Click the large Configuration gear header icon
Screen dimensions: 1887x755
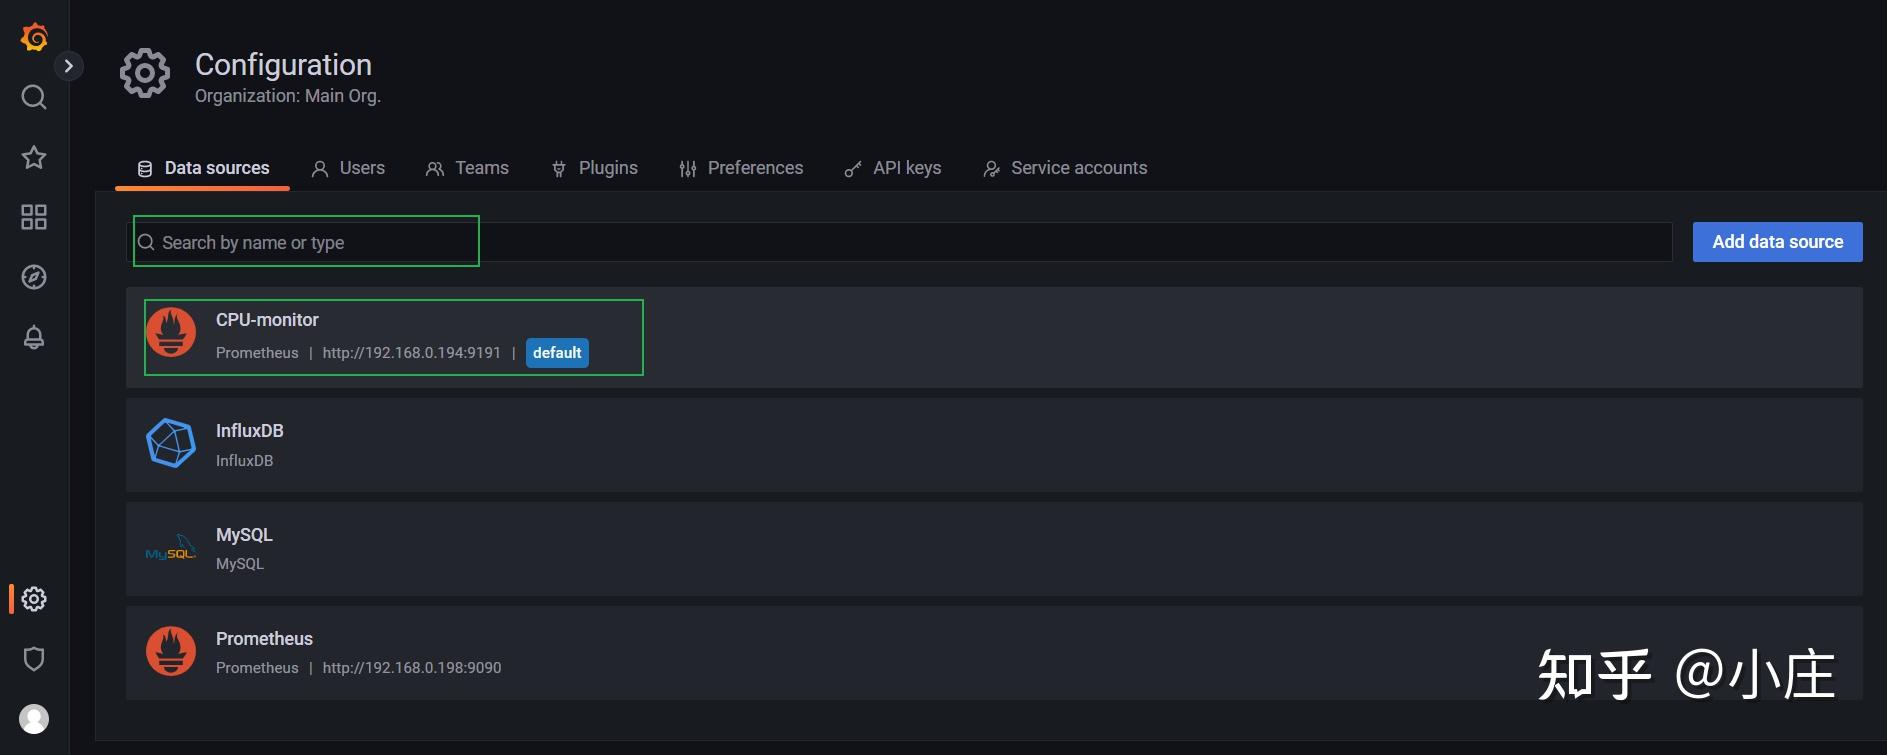point(145,73)
